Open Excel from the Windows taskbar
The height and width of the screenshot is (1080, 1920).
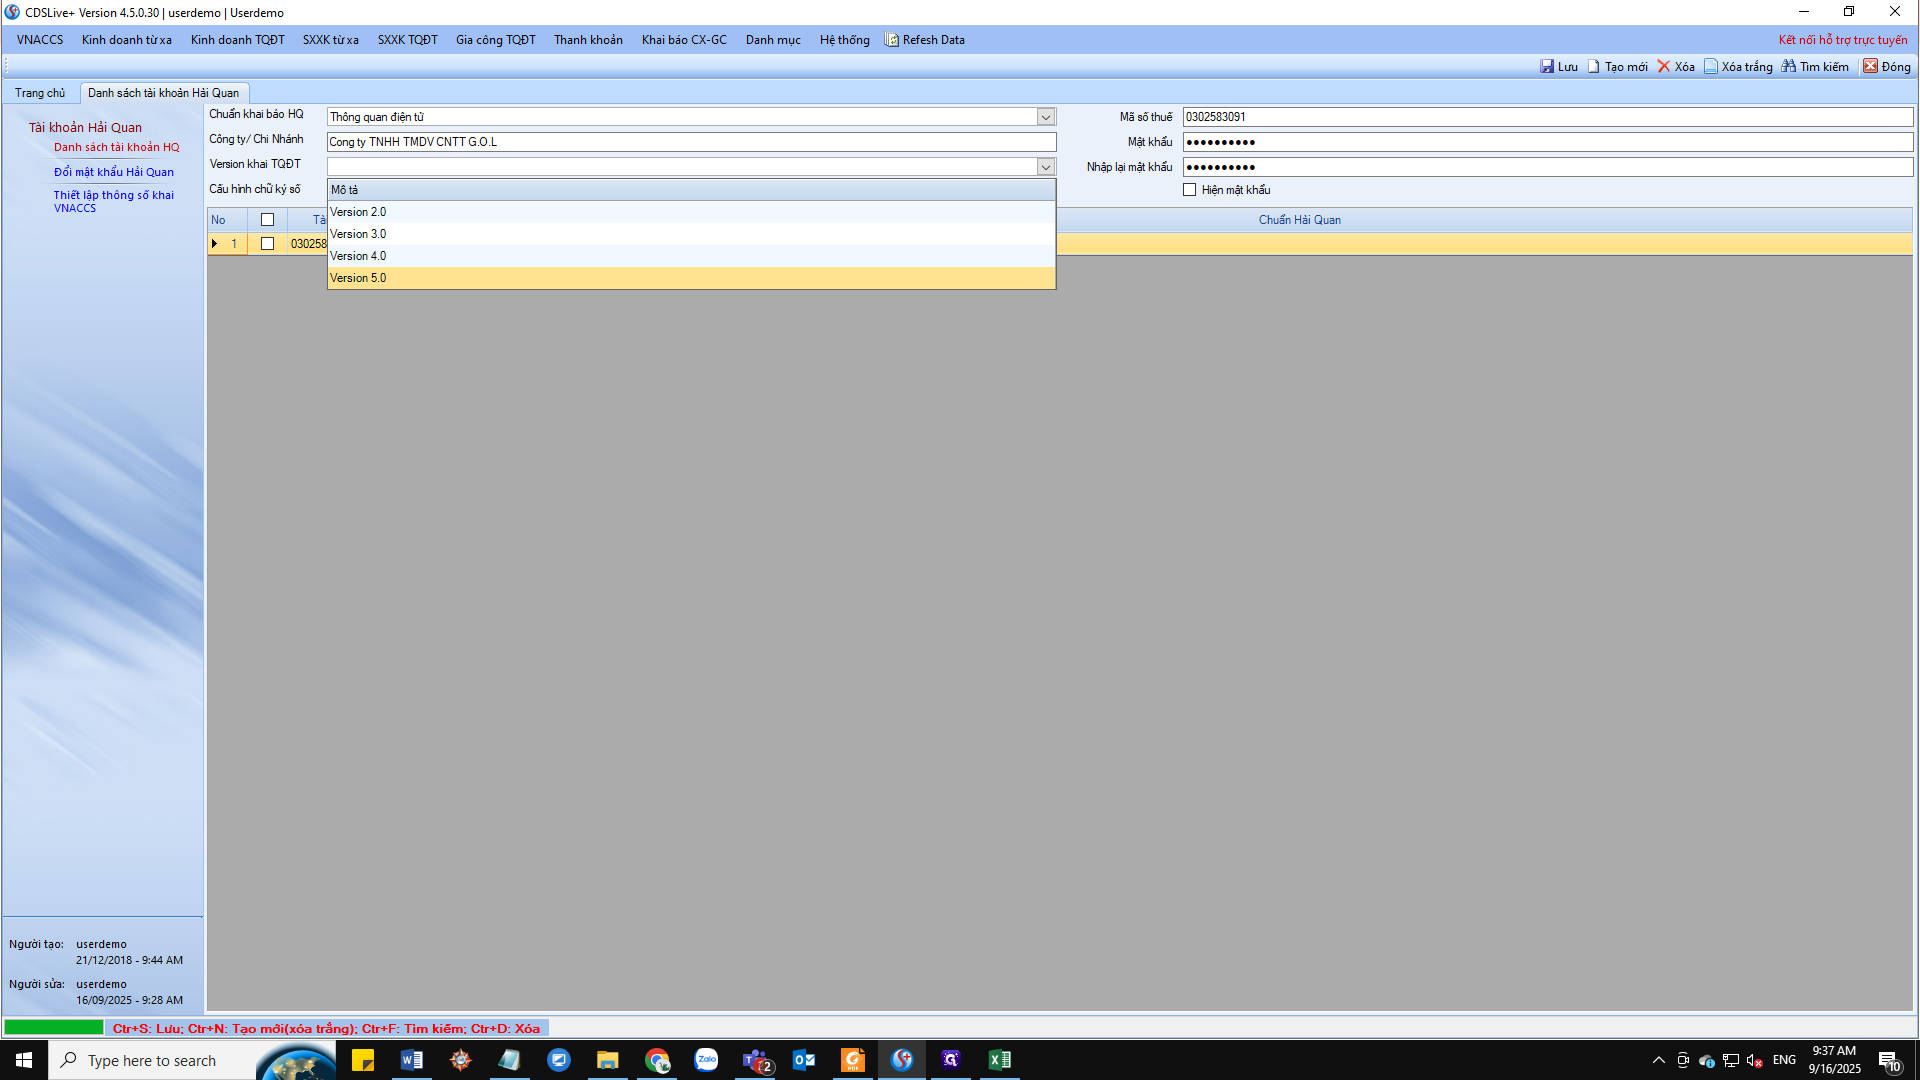999,1060
